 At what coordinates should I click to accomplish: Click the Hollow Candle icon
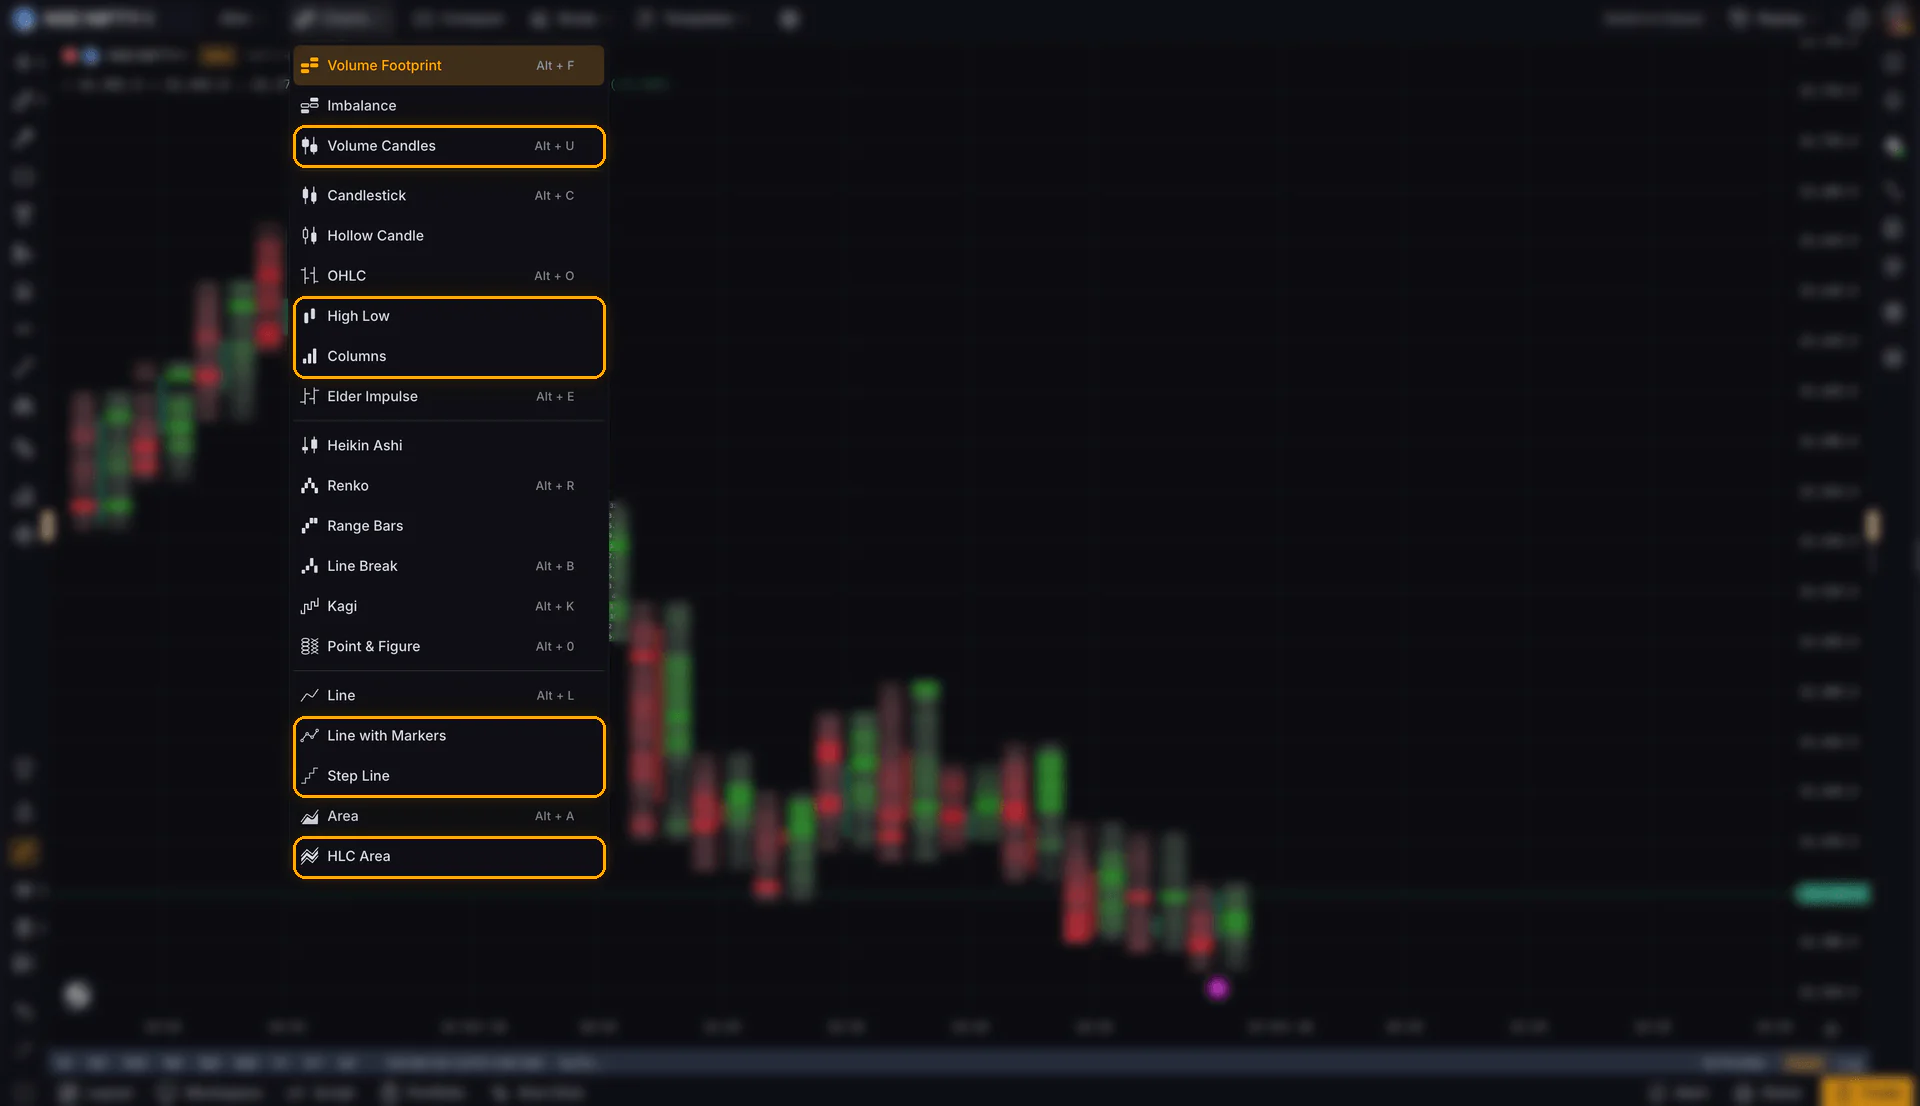point(310,235)
